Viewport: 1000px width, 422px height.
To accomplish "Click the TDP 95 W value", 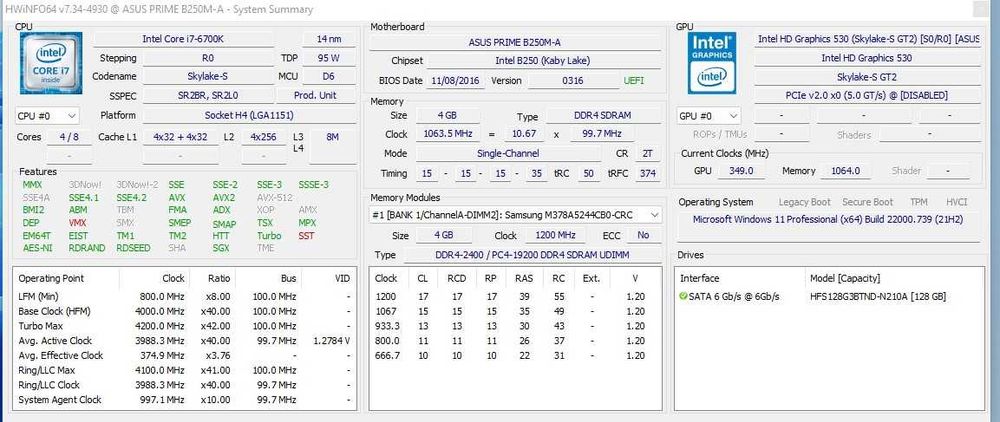I will [328, 58].
